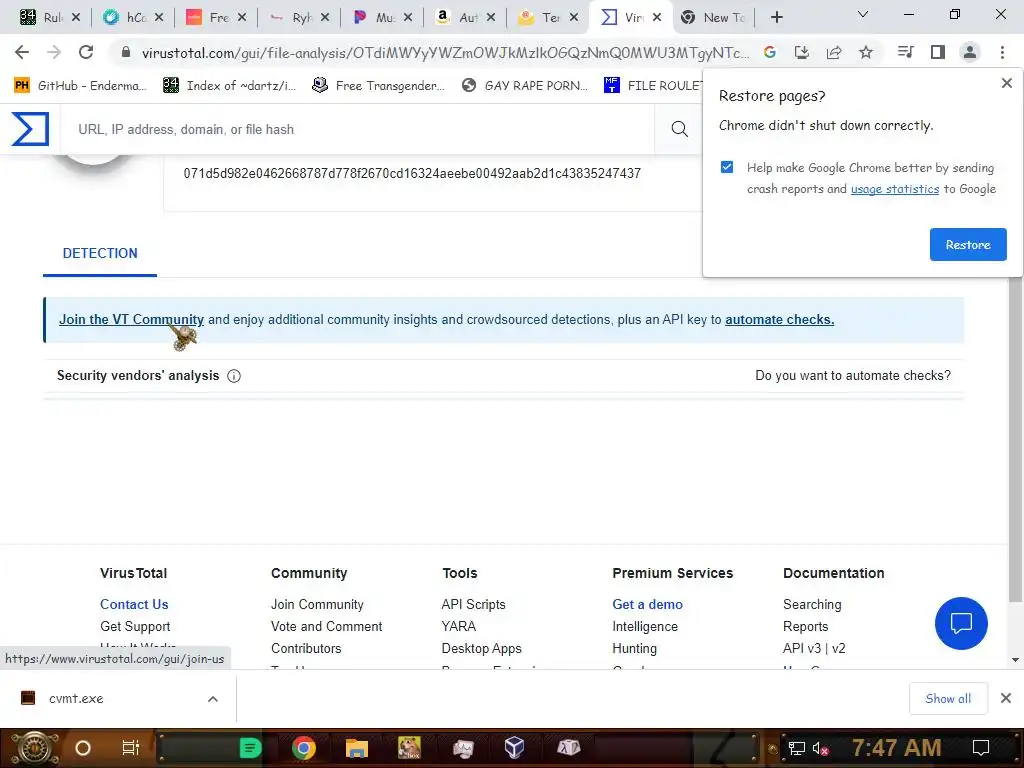Image resolution: width=1024 pixels, height=768 pixels.
Task: Switch to the Amazon Aut tab
Action: (x=464, y=18)
